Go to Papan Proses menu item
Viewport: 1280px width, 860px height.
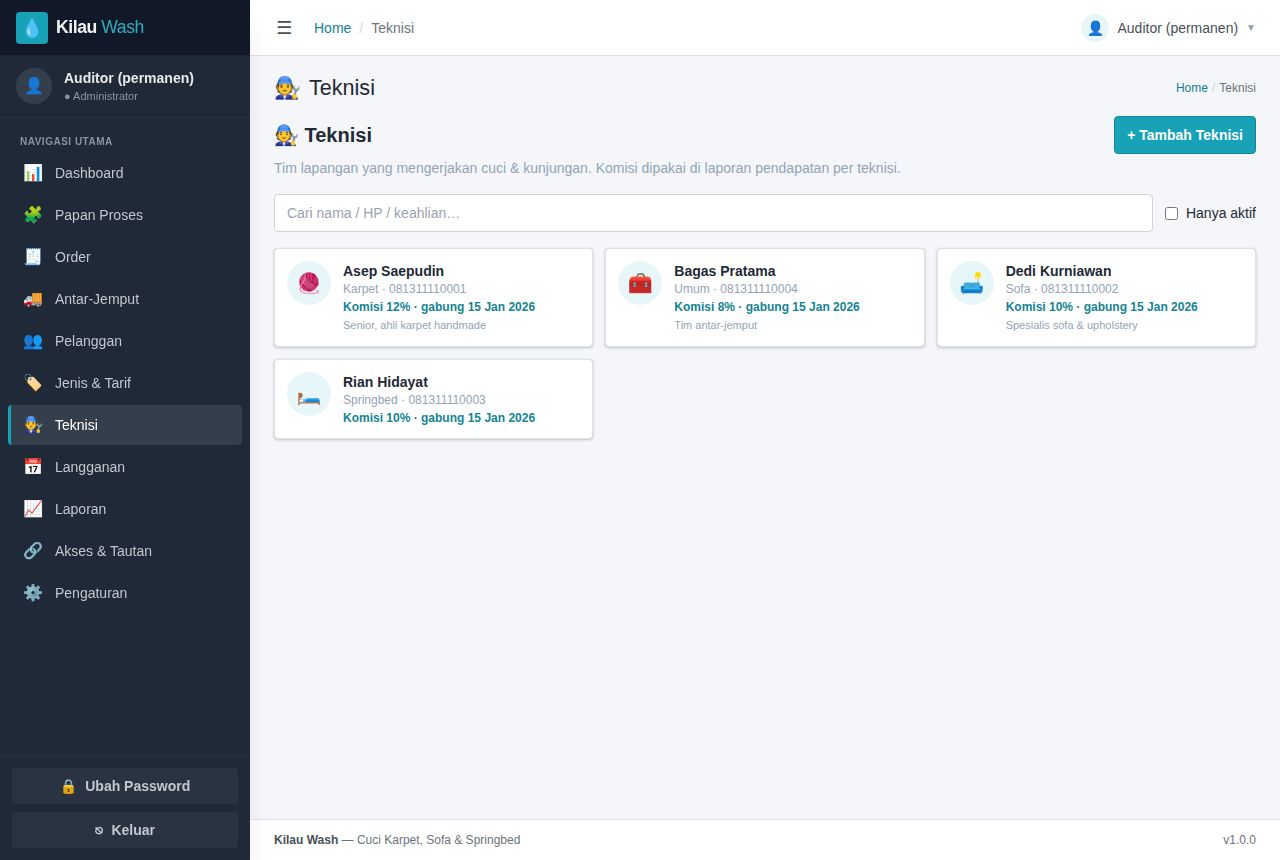tap(125, 215)
